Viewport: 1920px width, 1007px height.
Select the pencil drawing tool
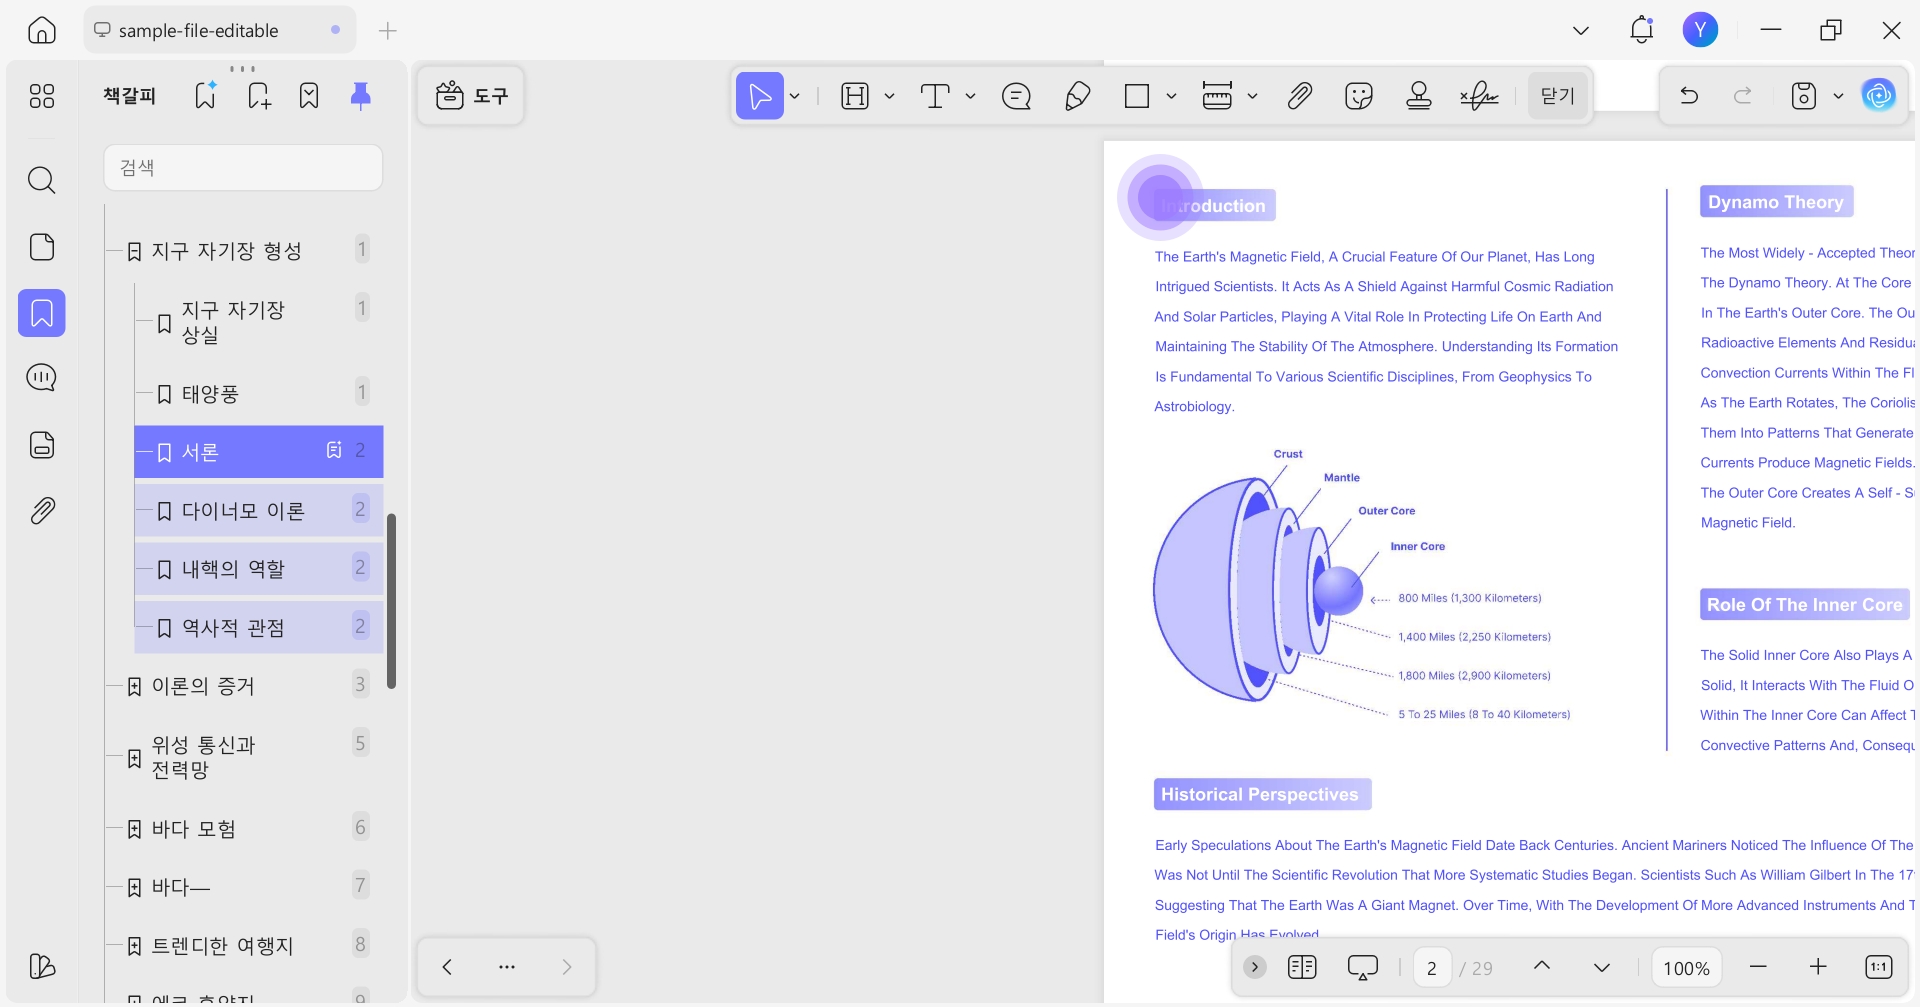pyautogui.click(x=1077, y=96)
